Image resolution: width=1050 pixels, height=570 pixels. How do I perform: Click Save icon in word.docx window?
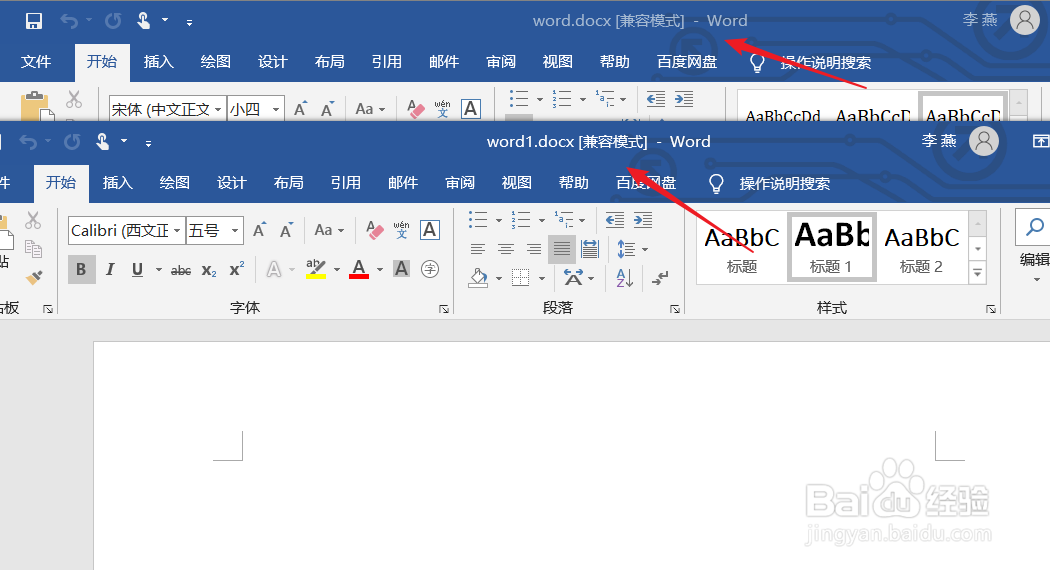point(33,21)
